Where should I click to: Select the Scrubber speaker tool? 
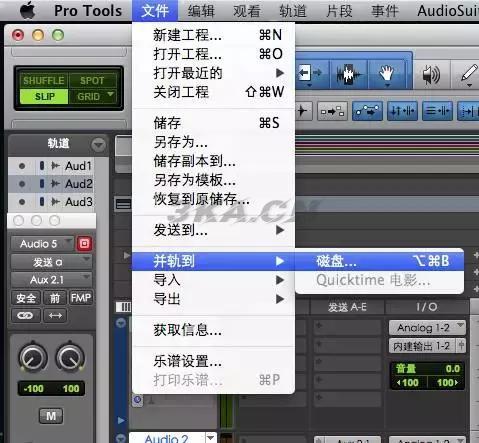[431, 74]
